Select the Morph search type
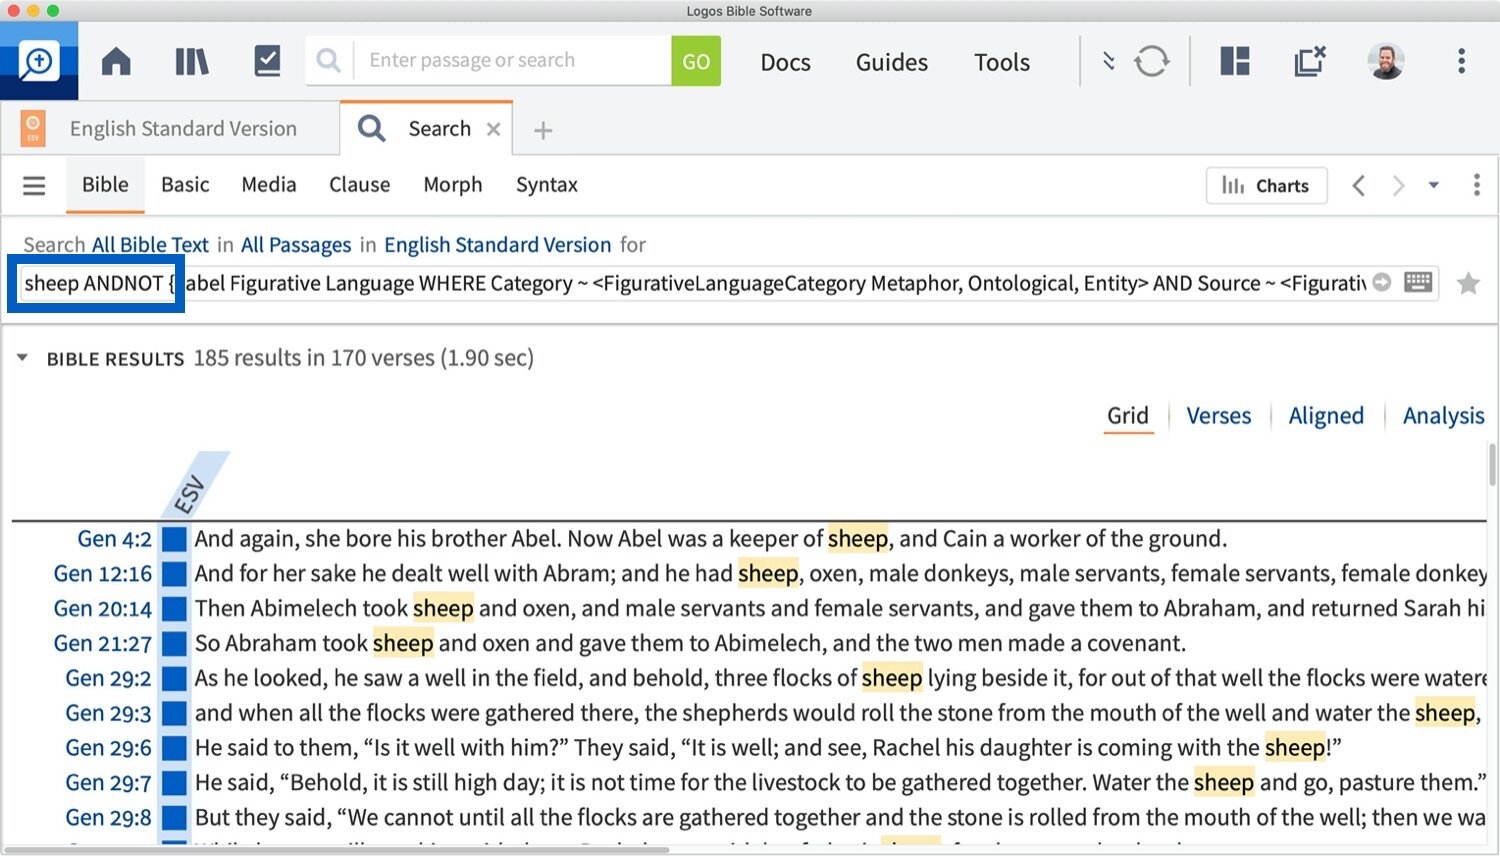Screen dimensions: 1500x856 click(453, 185)
